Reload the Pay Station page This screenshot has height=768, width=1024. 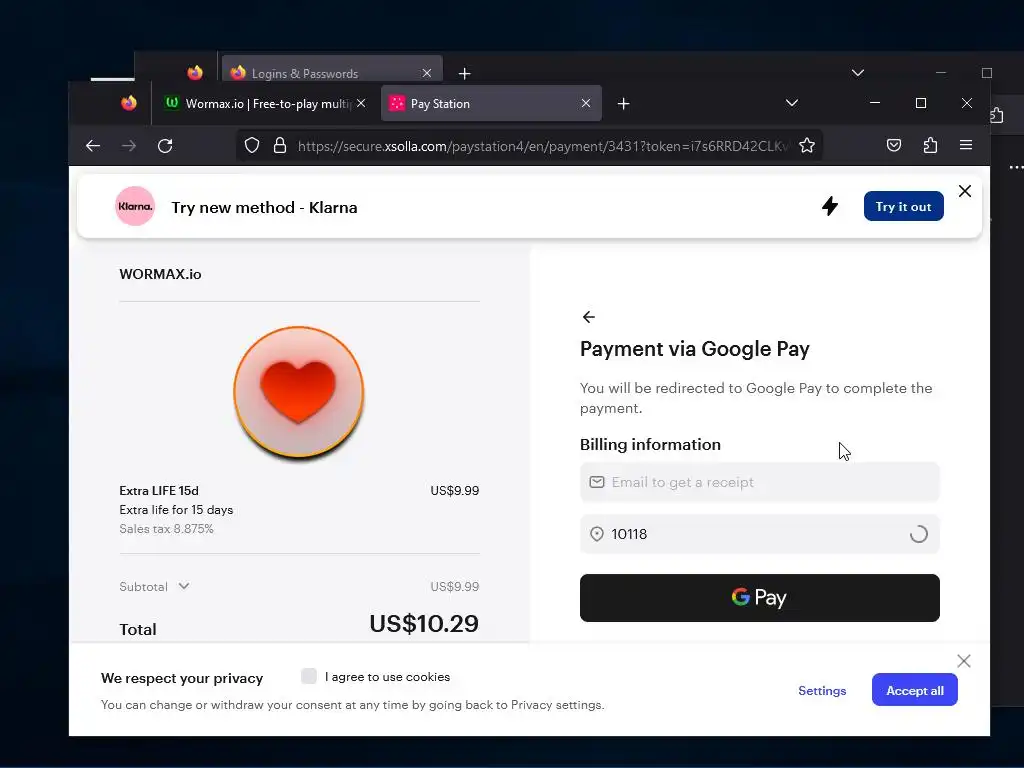[x=165, y=146]
